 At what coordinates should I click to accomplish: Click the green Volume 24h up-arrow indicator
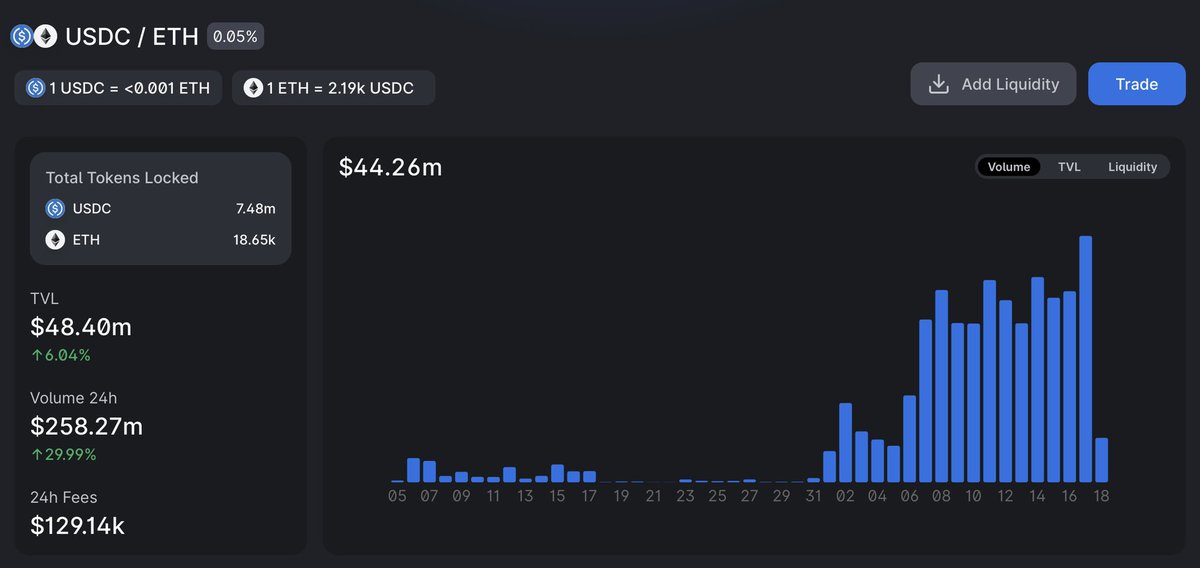37,454
